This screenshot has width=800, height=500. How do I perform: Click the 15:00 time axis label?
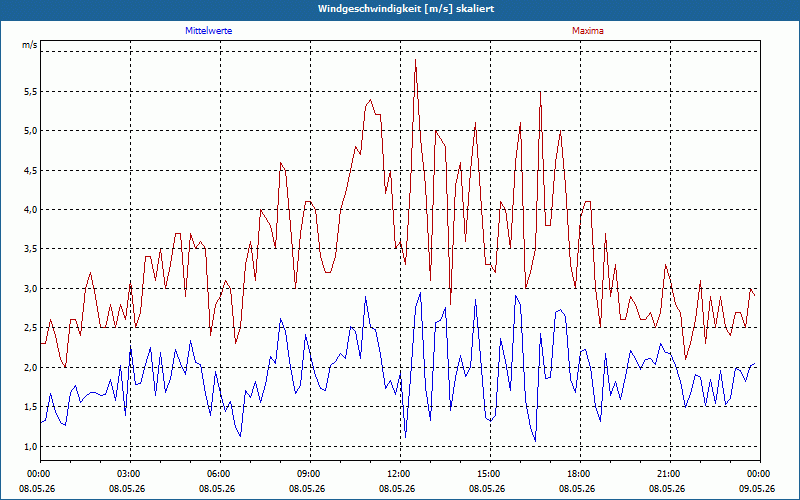[x=490, y=474]
